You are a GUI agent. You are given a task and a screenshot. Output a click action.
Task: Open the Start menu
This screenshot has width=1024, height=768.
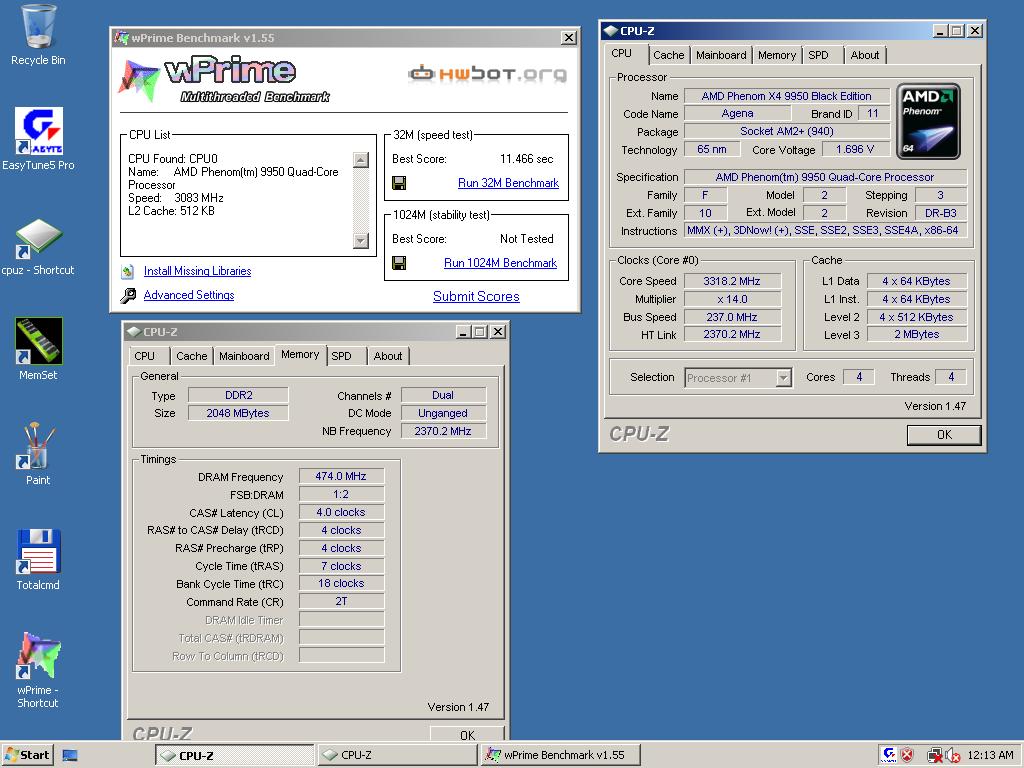[27, 756]
